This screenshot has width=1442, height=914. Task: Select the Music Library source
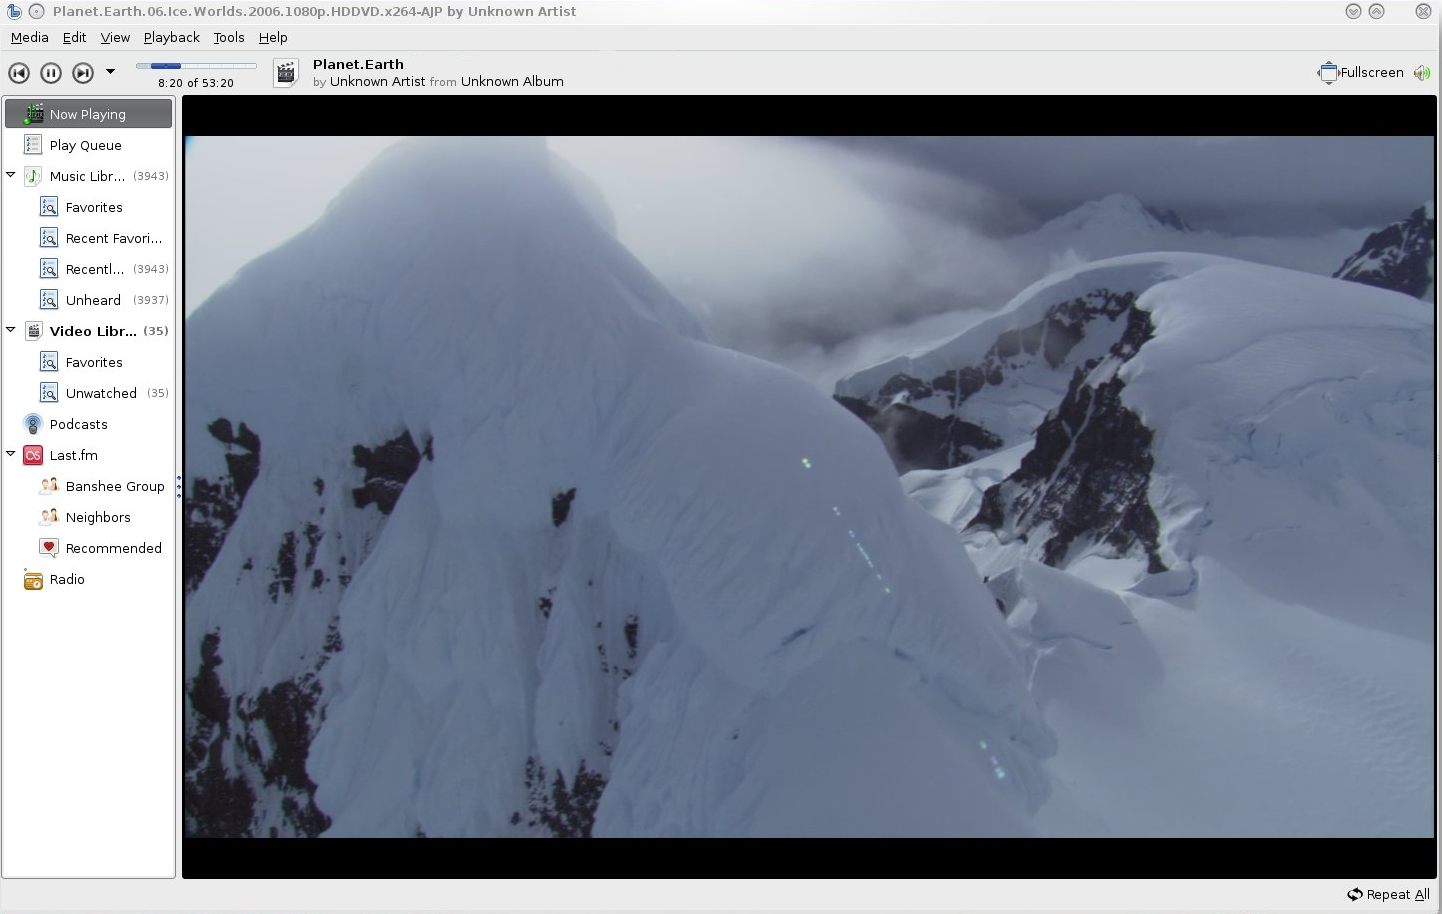click(88, 176)
